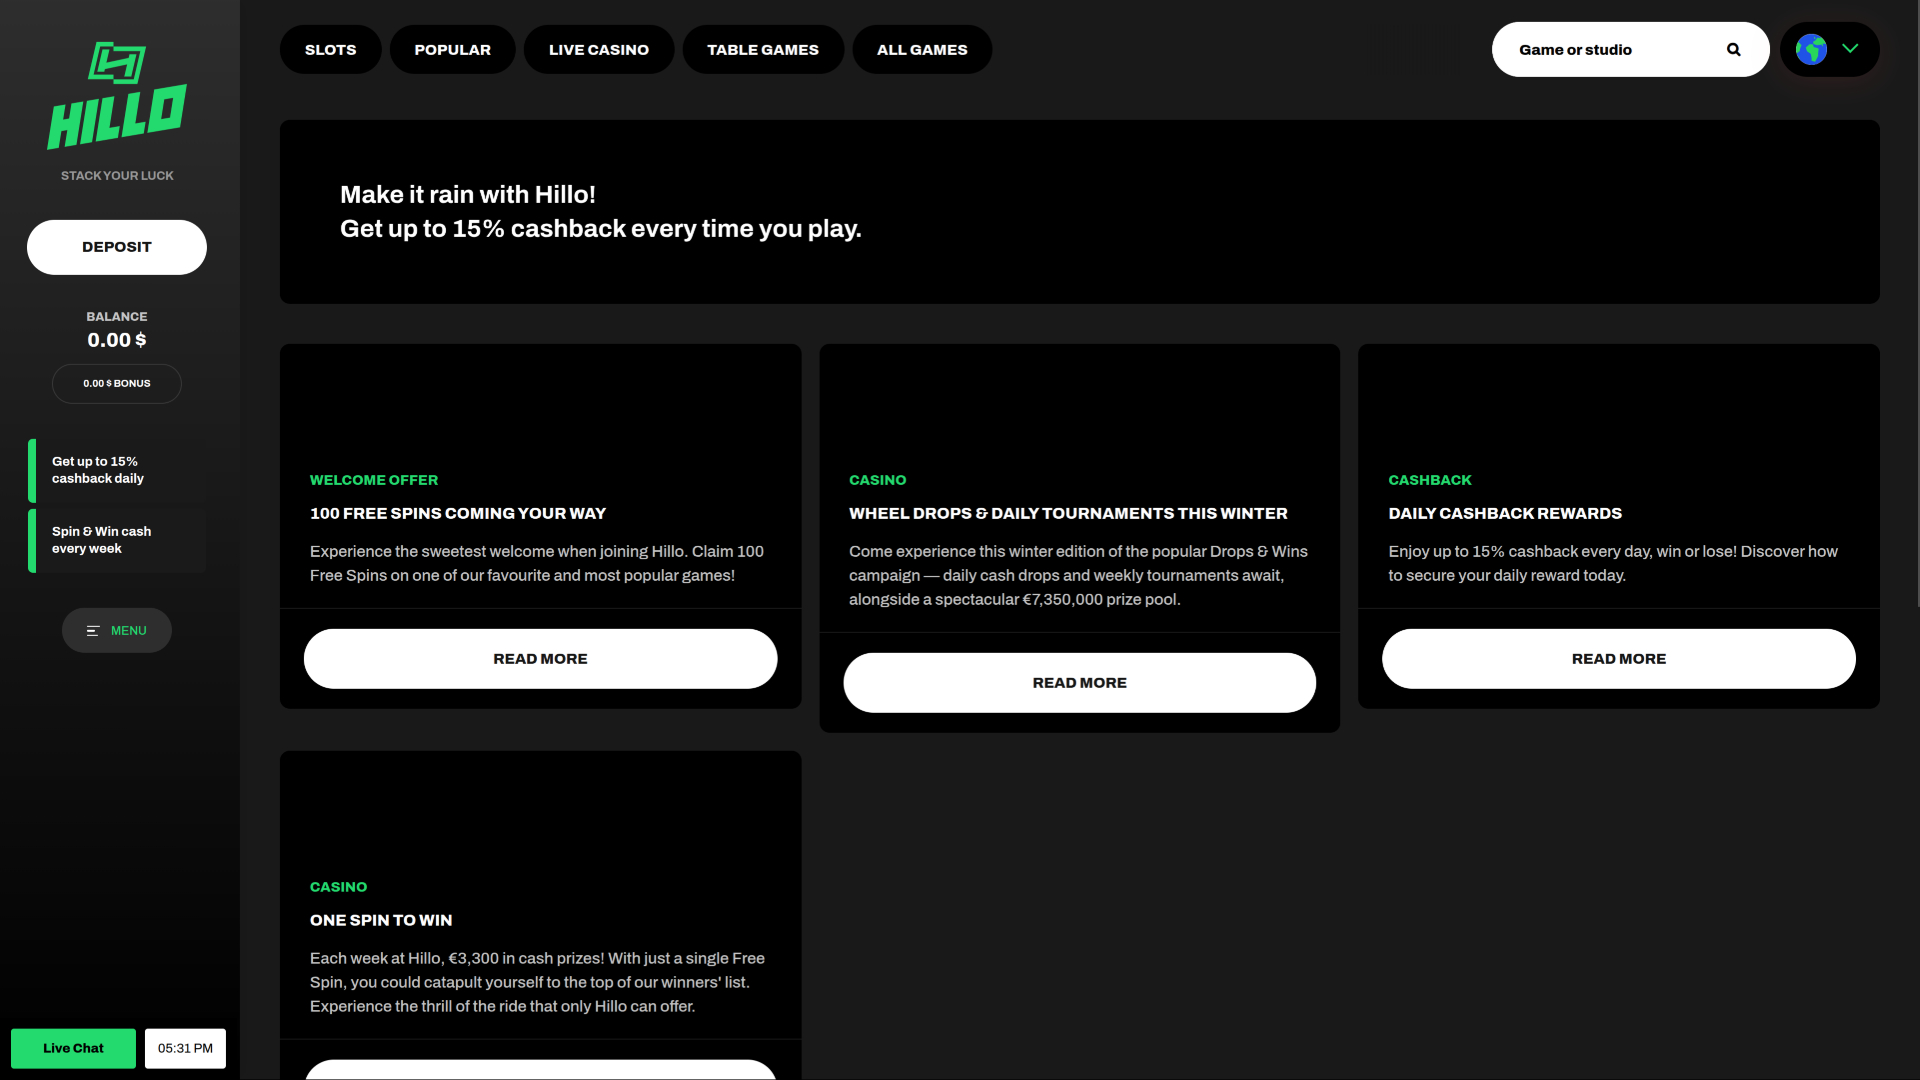Viewport: 1920px width, 1080px height.
Task: Show All Games
Action: [x=921, y=50]
